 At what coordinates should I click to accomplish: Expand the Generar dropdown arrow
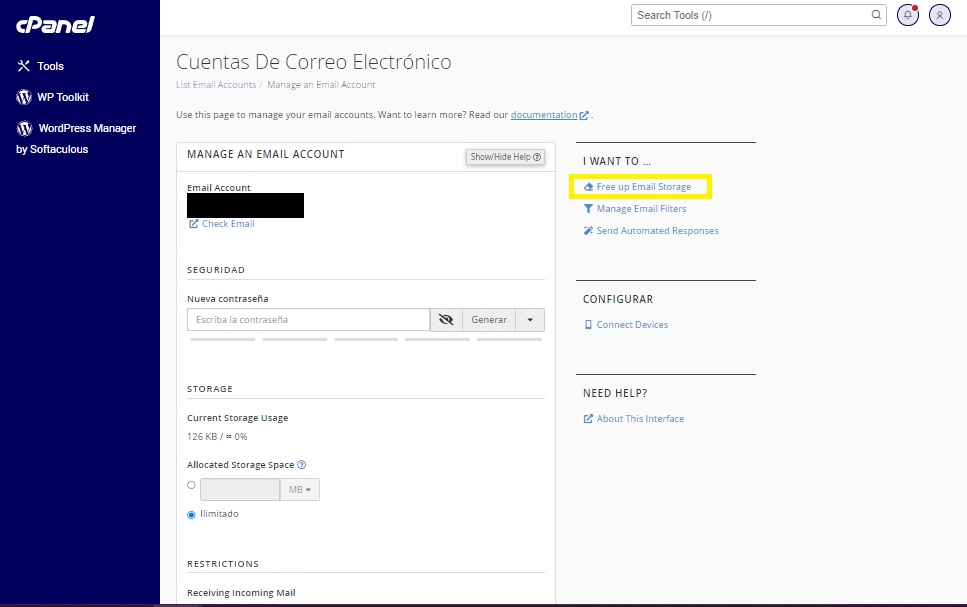[x=530, y=320]
